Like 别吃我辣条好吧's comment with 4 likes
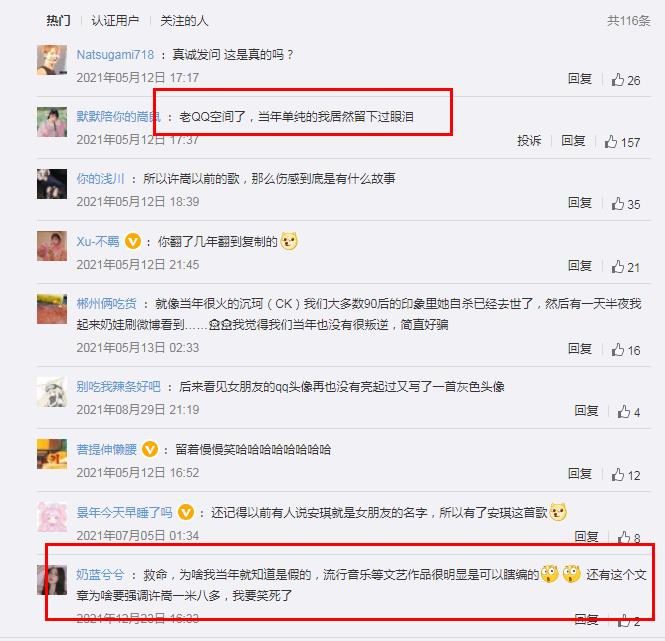The width and height of the screenshot is (665, 641). click(624, 411)
